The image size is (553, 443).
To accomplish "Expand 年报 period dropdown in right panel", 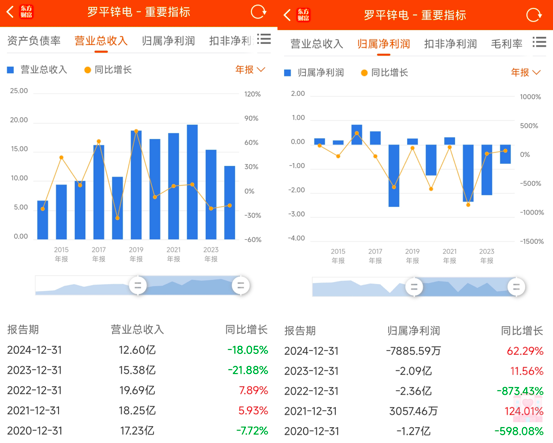I will pyautogui.click(x=525, y=72).
